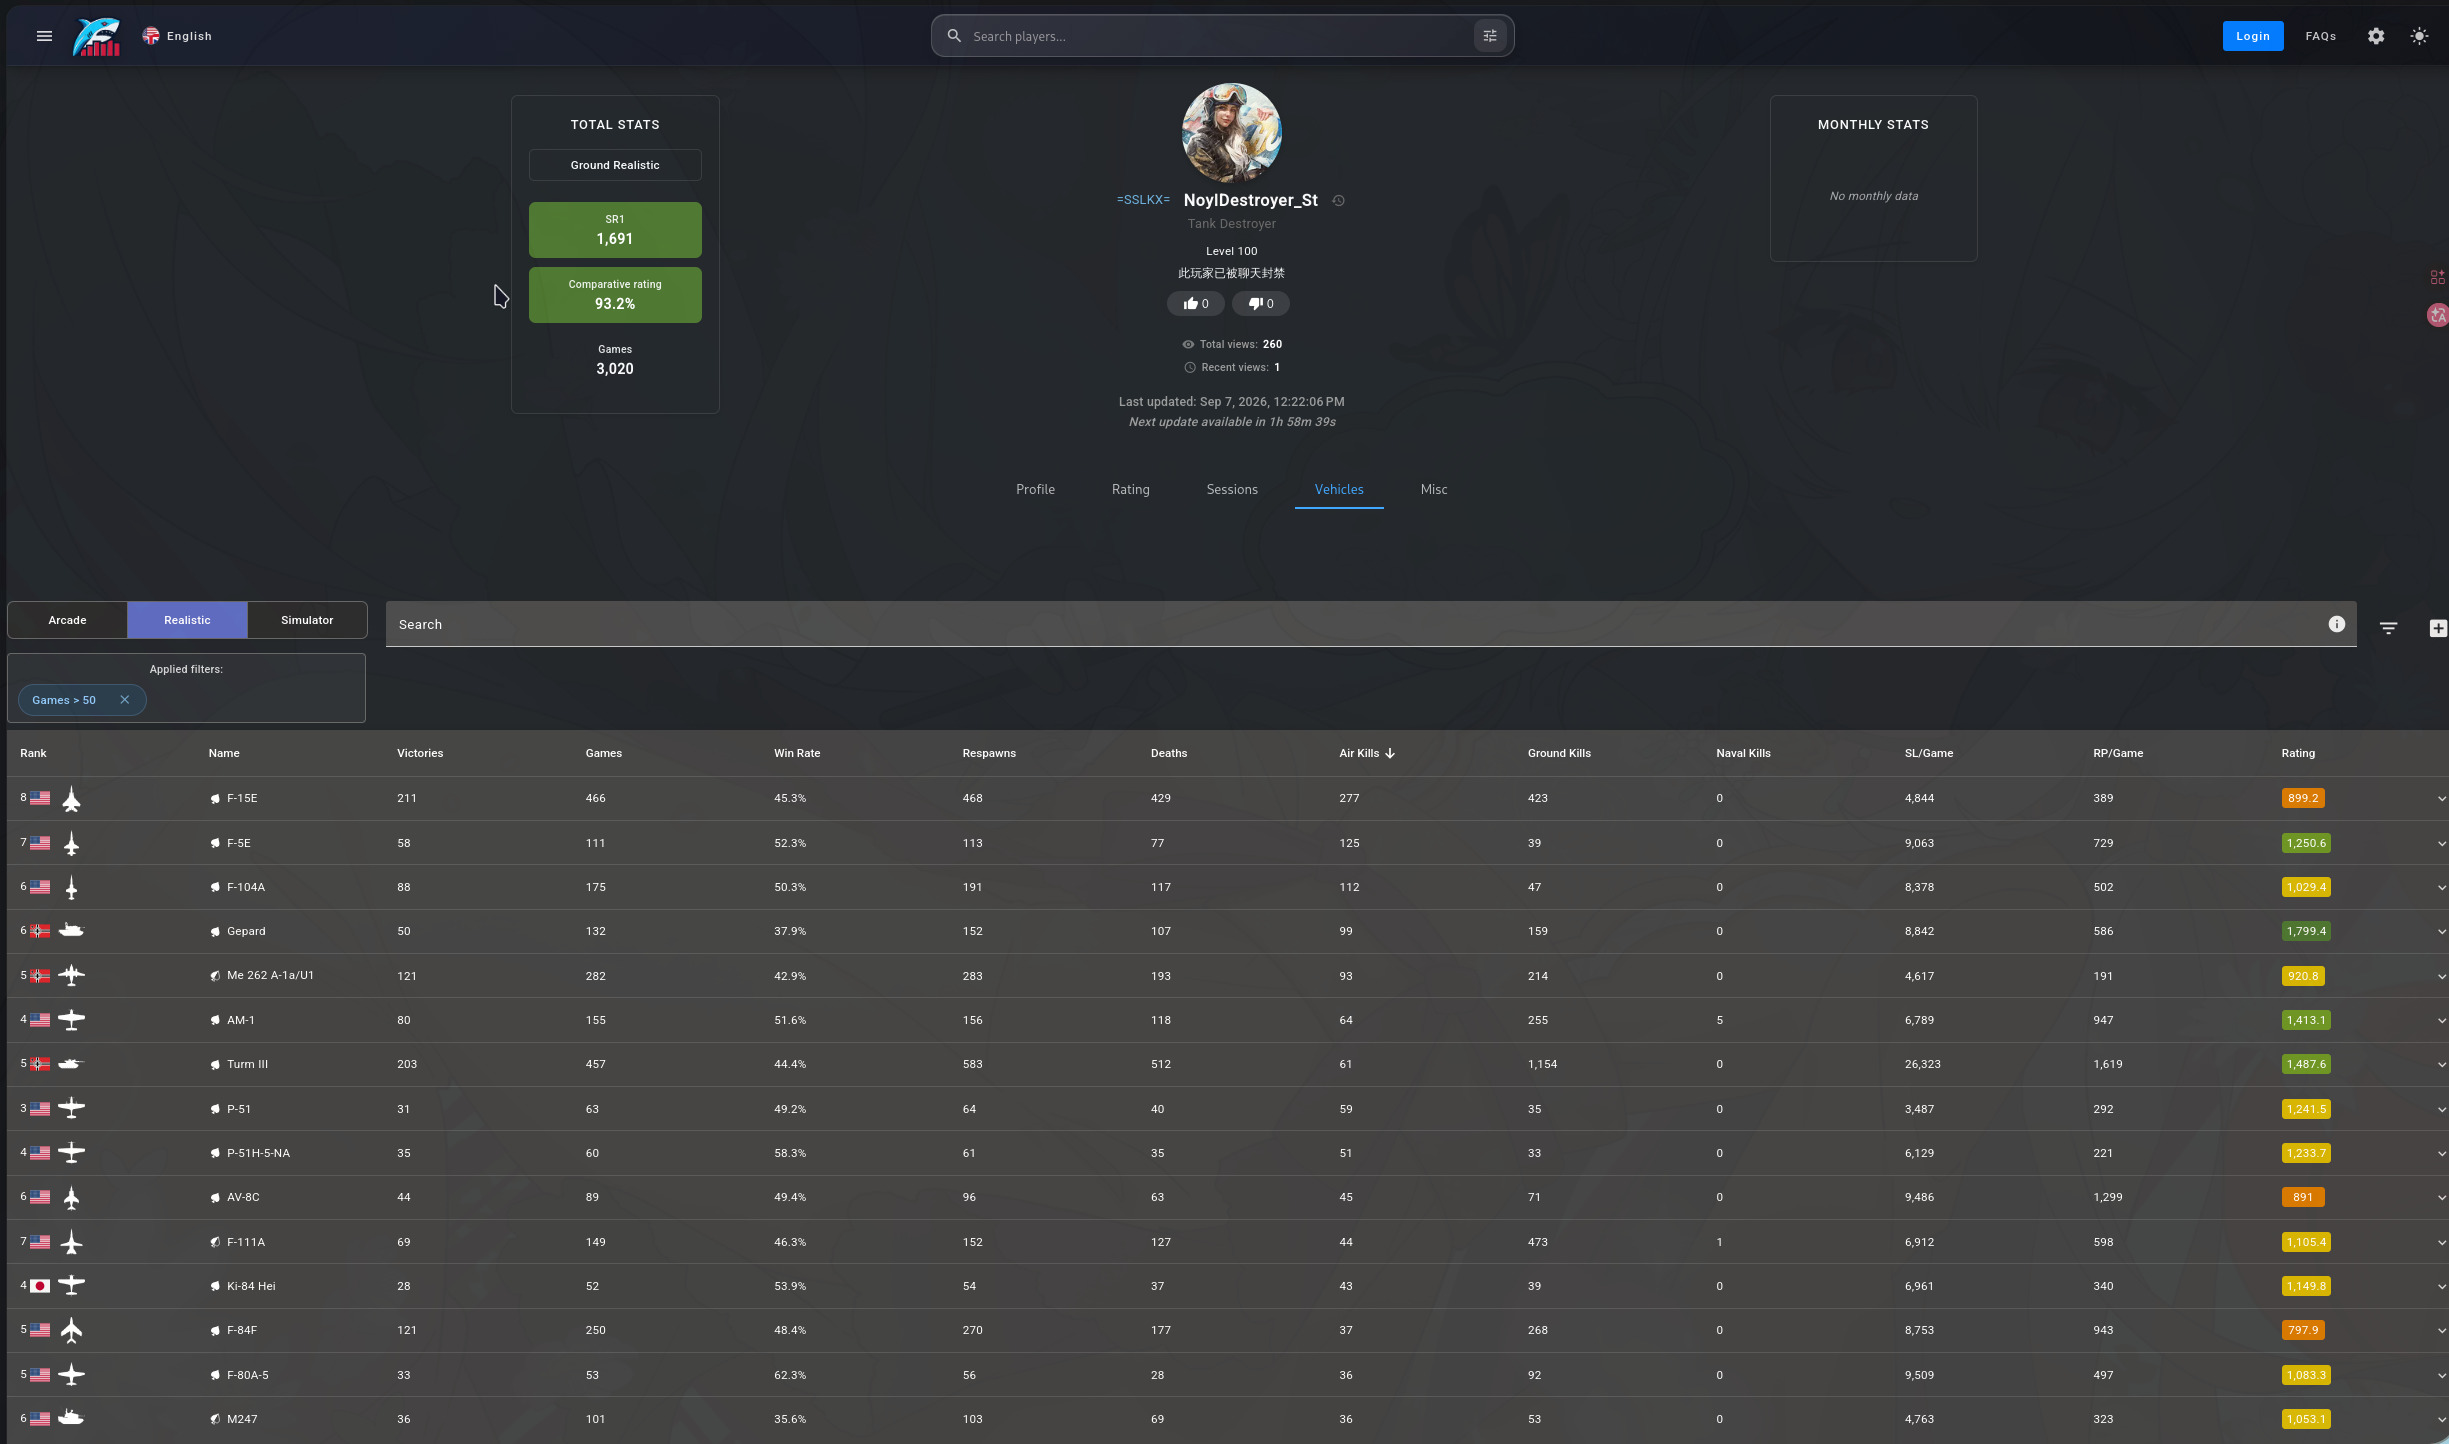
Task: Click the thumbs up like button
Action: point(1196,304)
